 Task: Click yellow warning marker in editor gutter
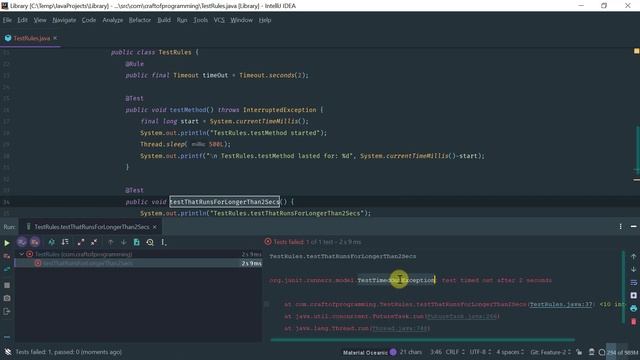(636, 51)
